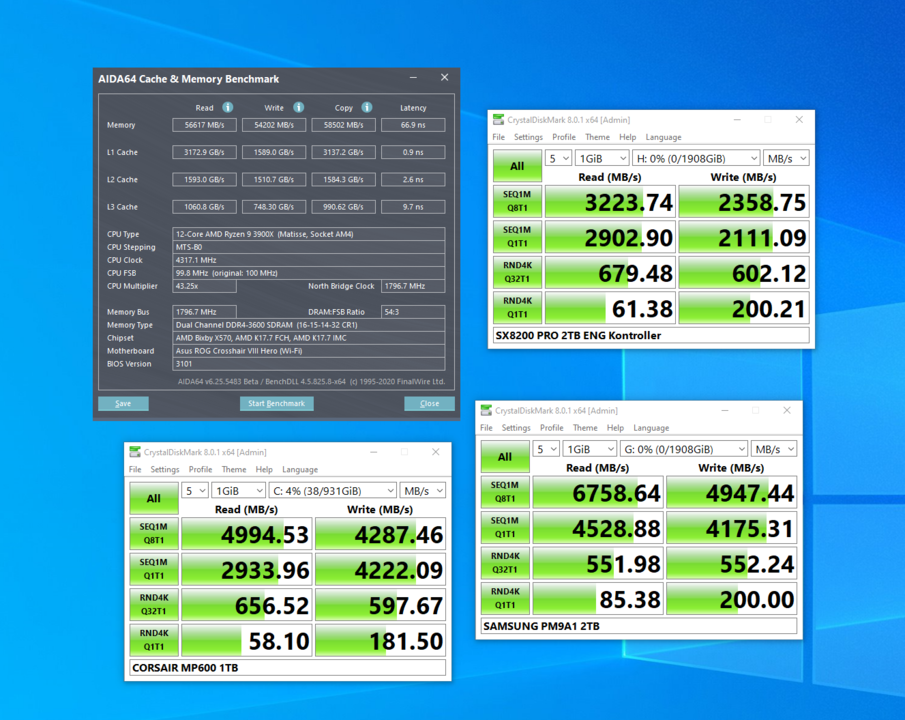Open MB/s unit dropdown in SX8200 window

click(786, 158)
